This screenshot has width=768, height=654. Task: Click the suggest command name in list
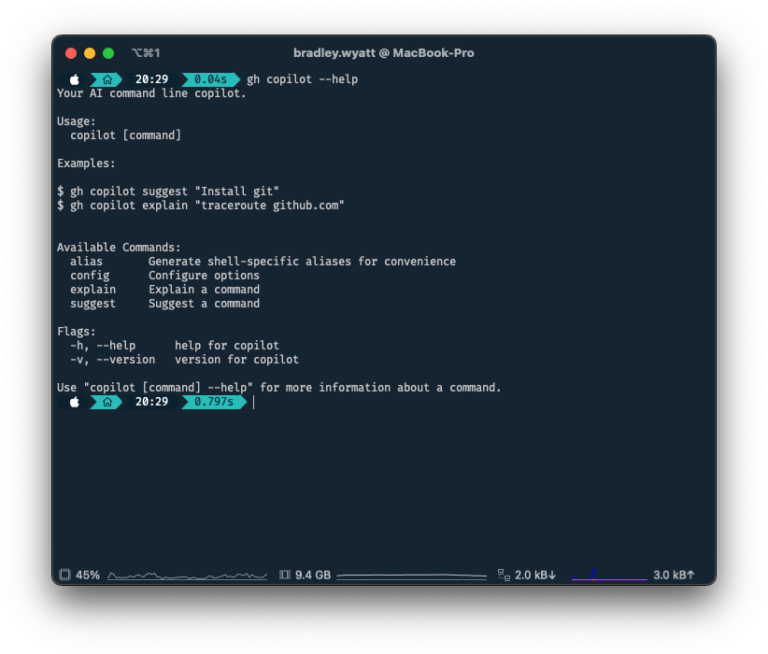(93, 304)
